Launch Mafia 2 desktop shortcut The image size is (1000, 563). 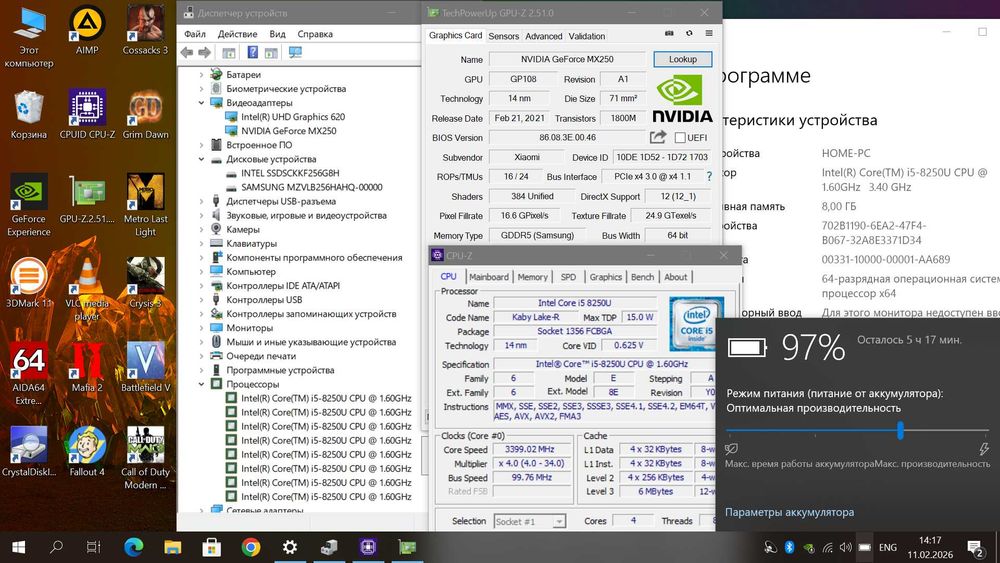pyautogui.click(x=87, y=367)
